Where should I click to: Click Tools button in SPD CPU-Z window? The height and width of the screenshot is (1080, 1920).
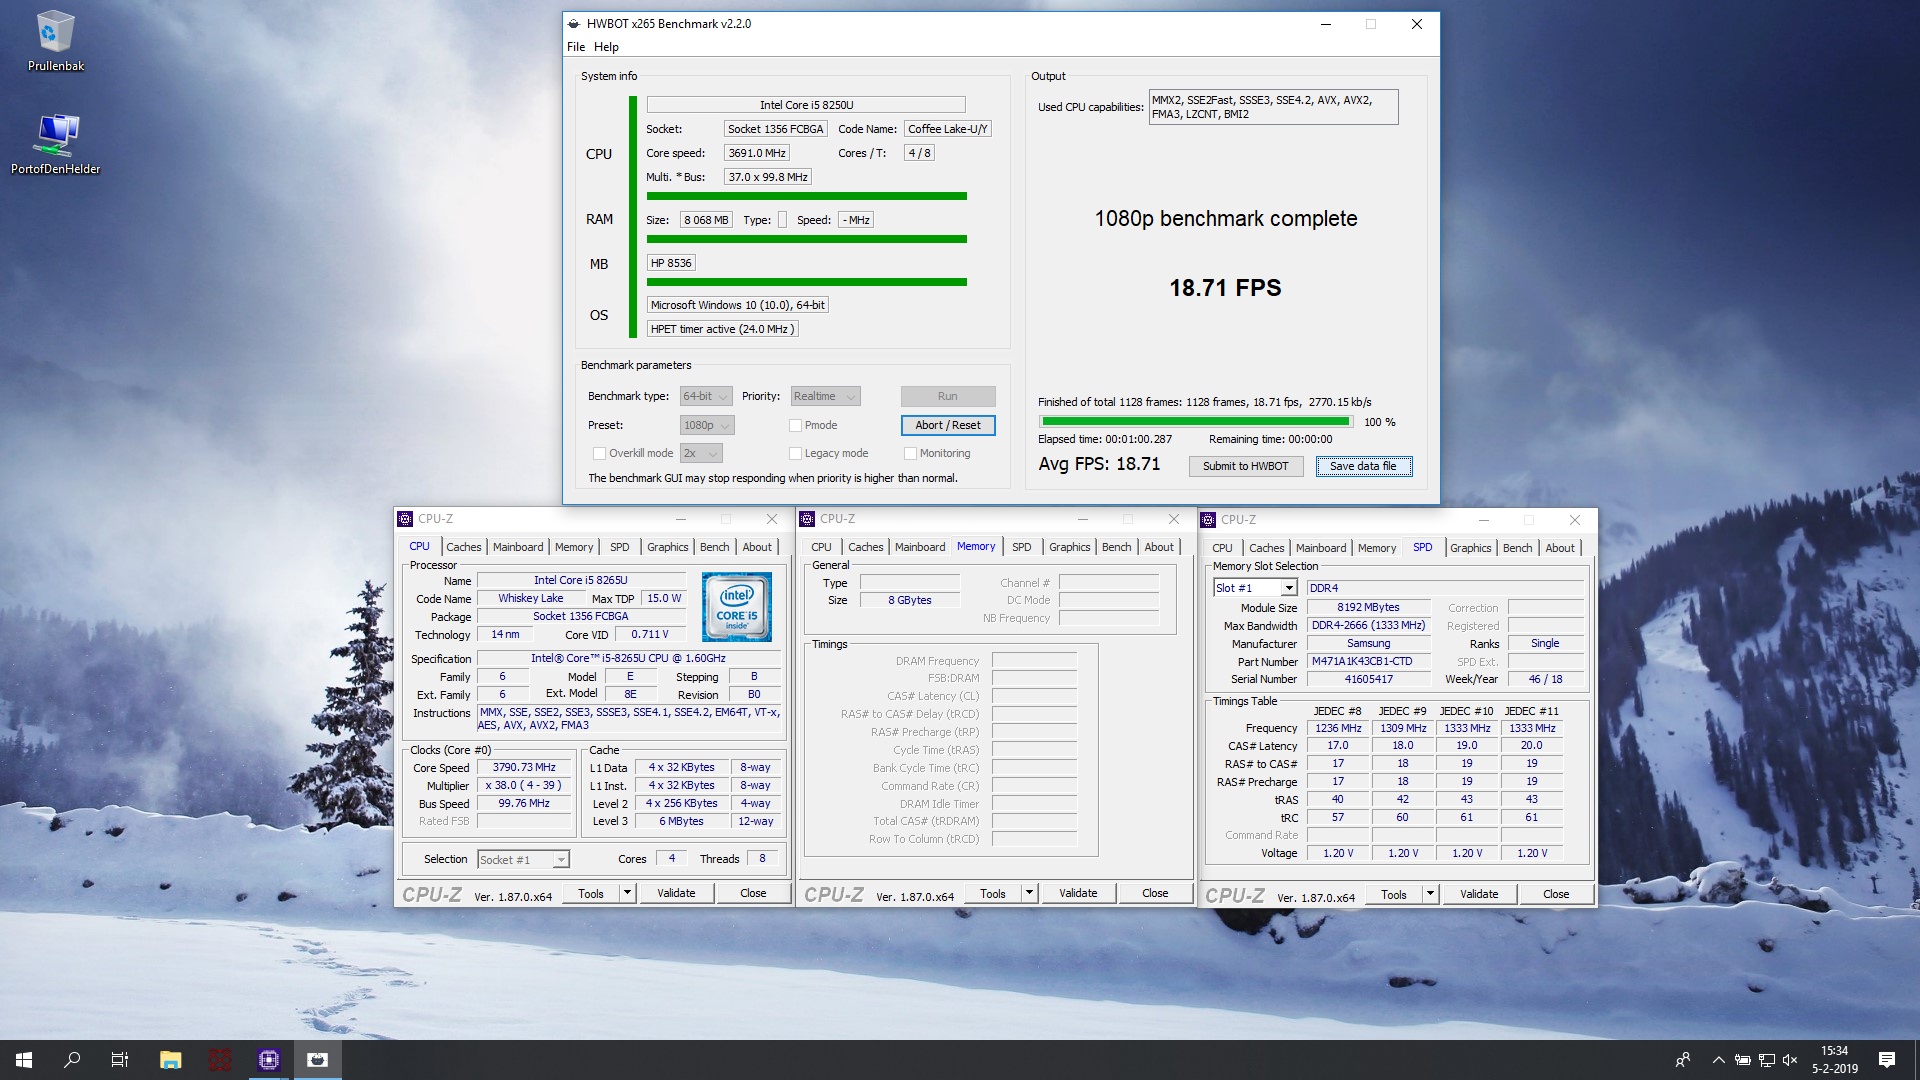tap(1393, 894)
